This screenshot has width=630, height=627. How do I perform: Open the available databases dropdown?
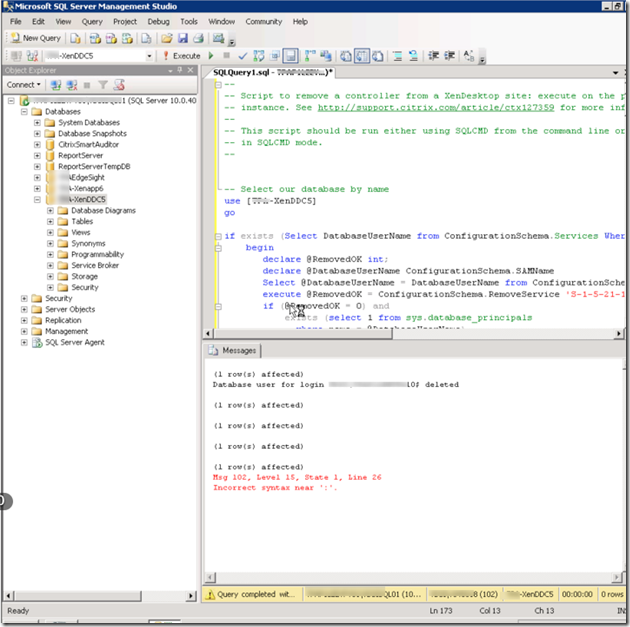(148, 56)
